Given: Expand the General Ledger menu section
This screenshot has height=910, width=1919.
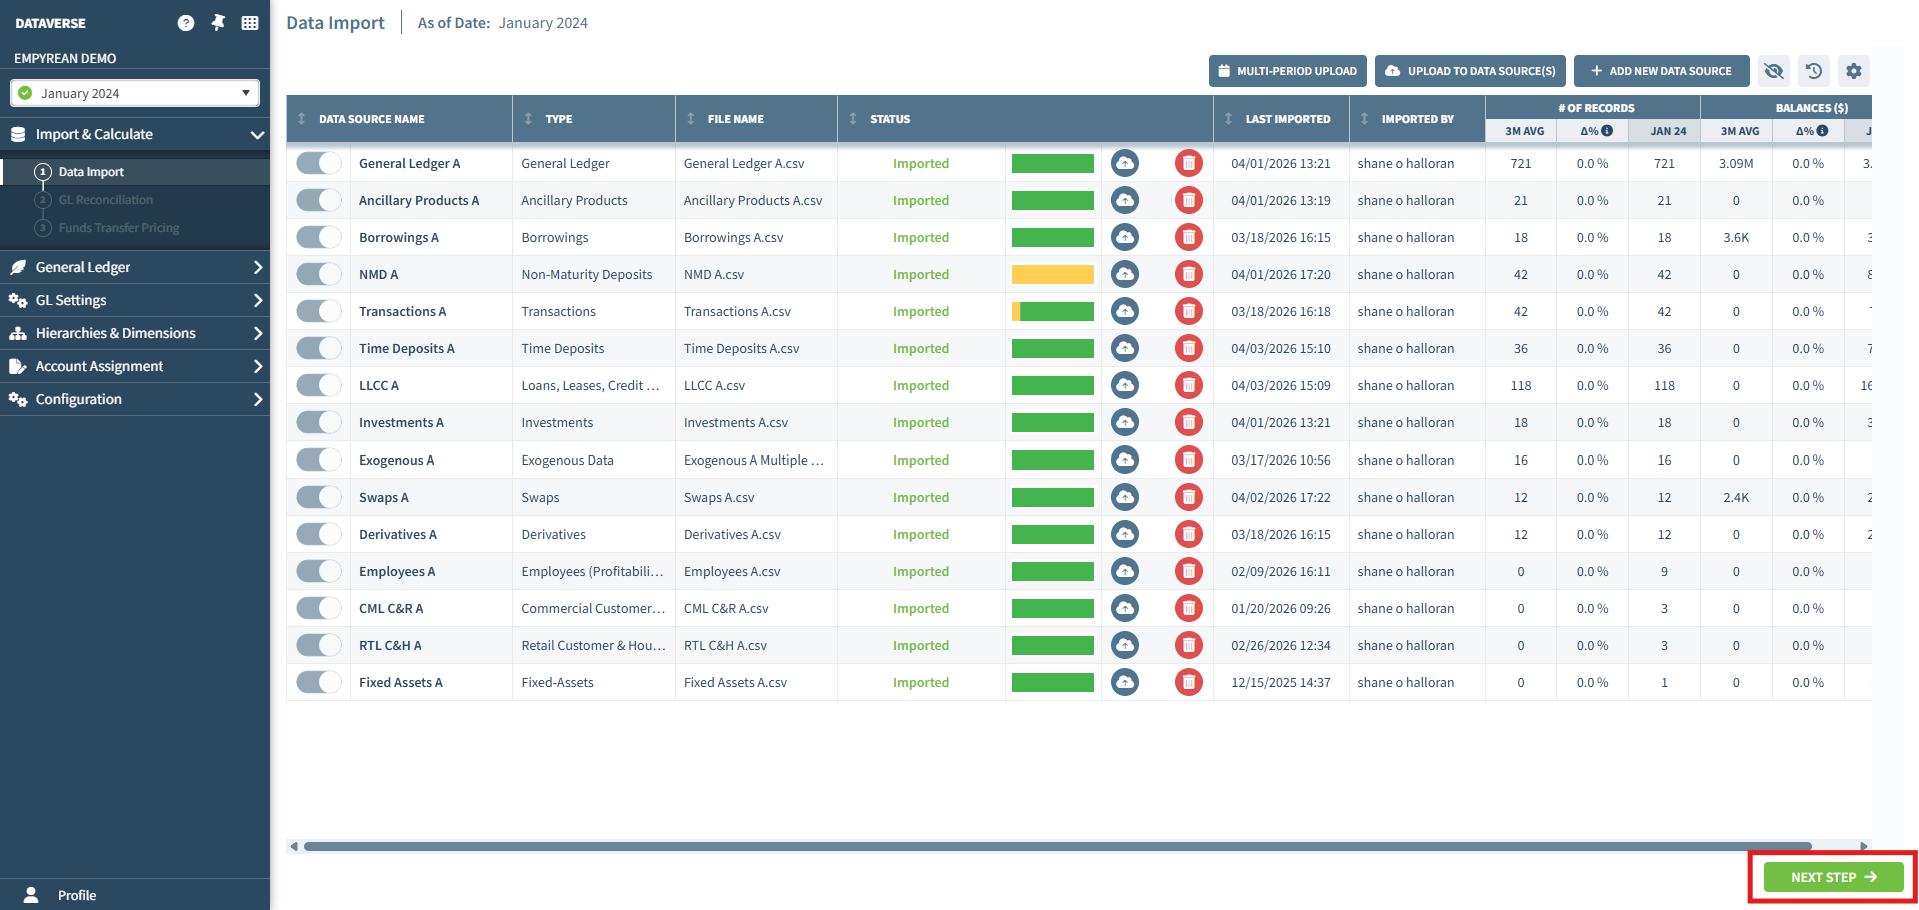Looking at the screenshot, I should click(x=135, y=267).
